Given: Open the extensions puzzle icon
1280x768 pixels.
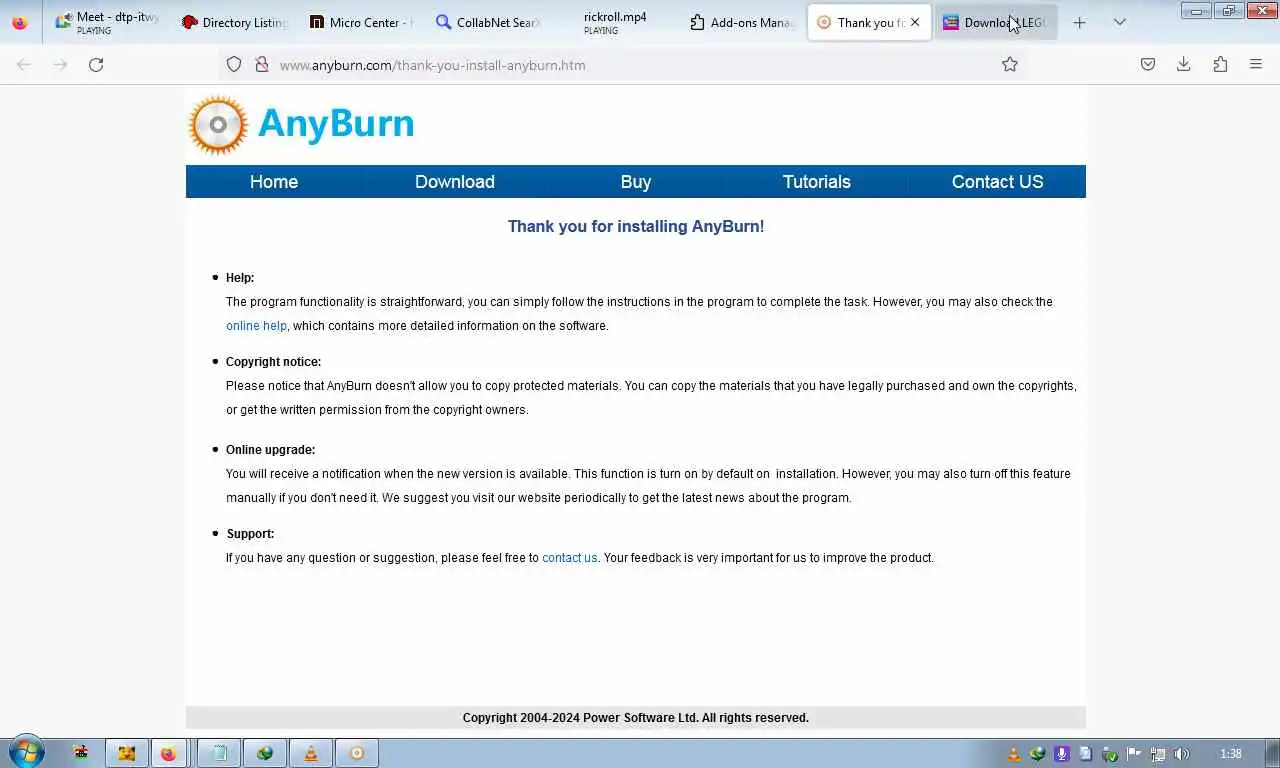Looking at the screenshot, I should tap(1220, 64).
